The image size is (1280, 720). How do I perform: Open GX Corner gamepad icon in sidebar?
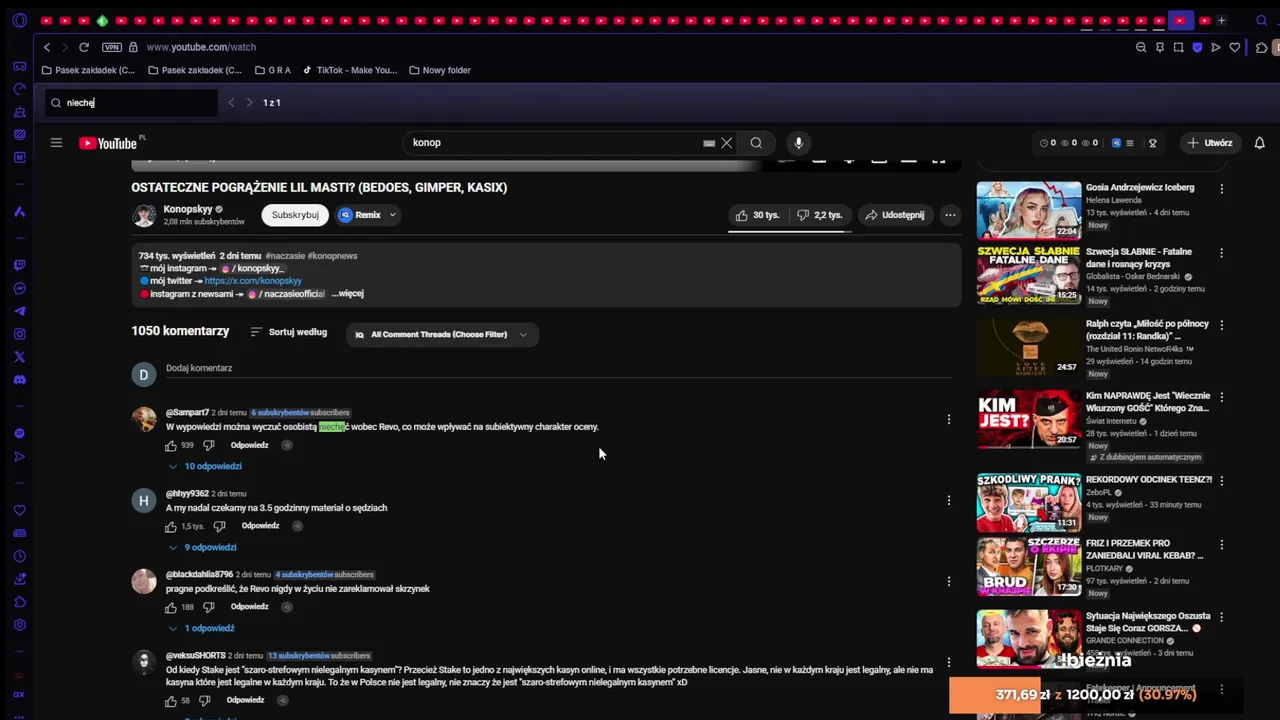(19, 66)
